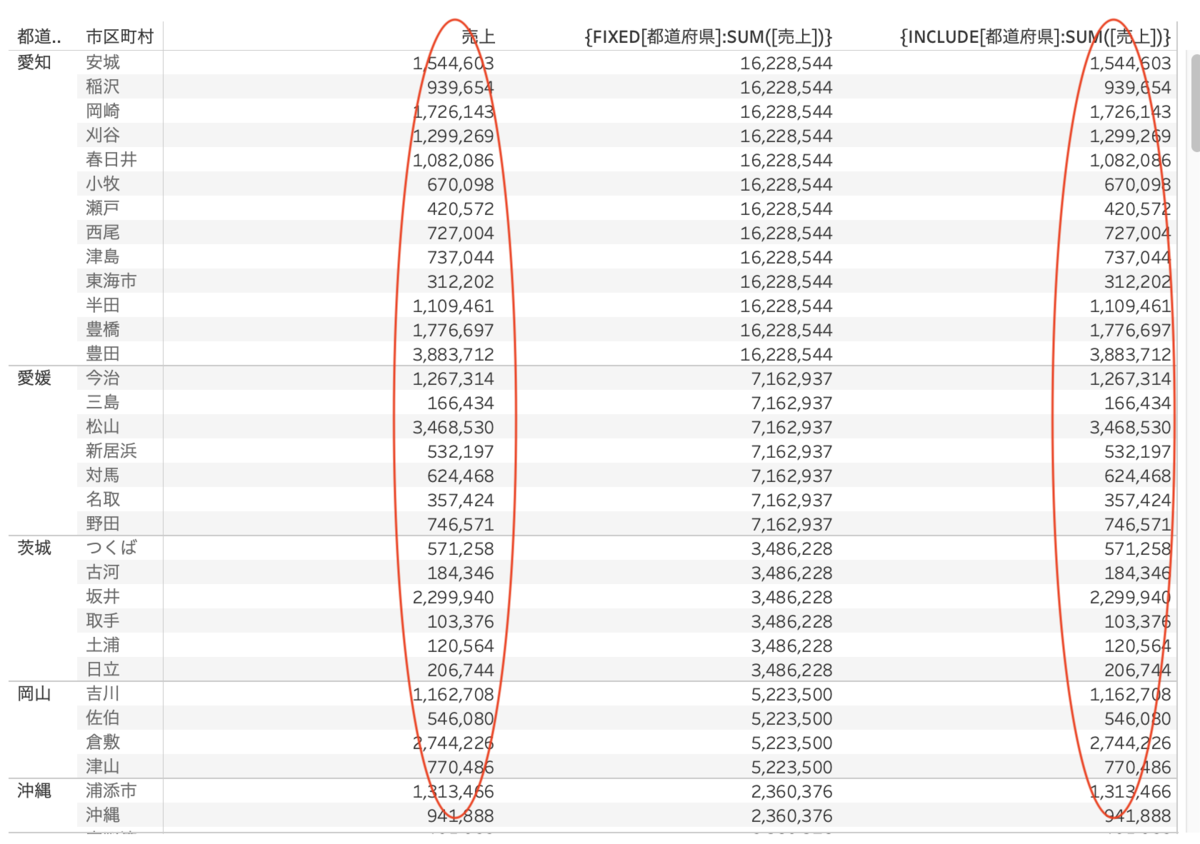Click the 佐伯 city row label

[102, 718]
